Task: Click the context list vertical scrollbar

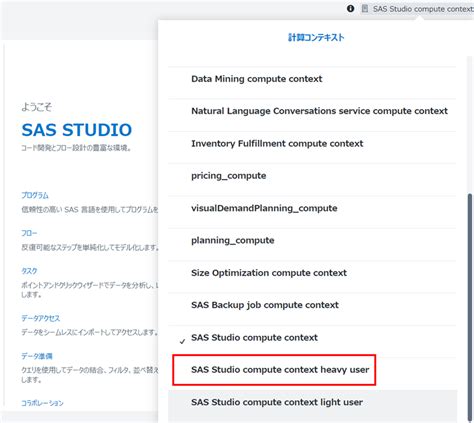Action: click(x=470, y=307)
